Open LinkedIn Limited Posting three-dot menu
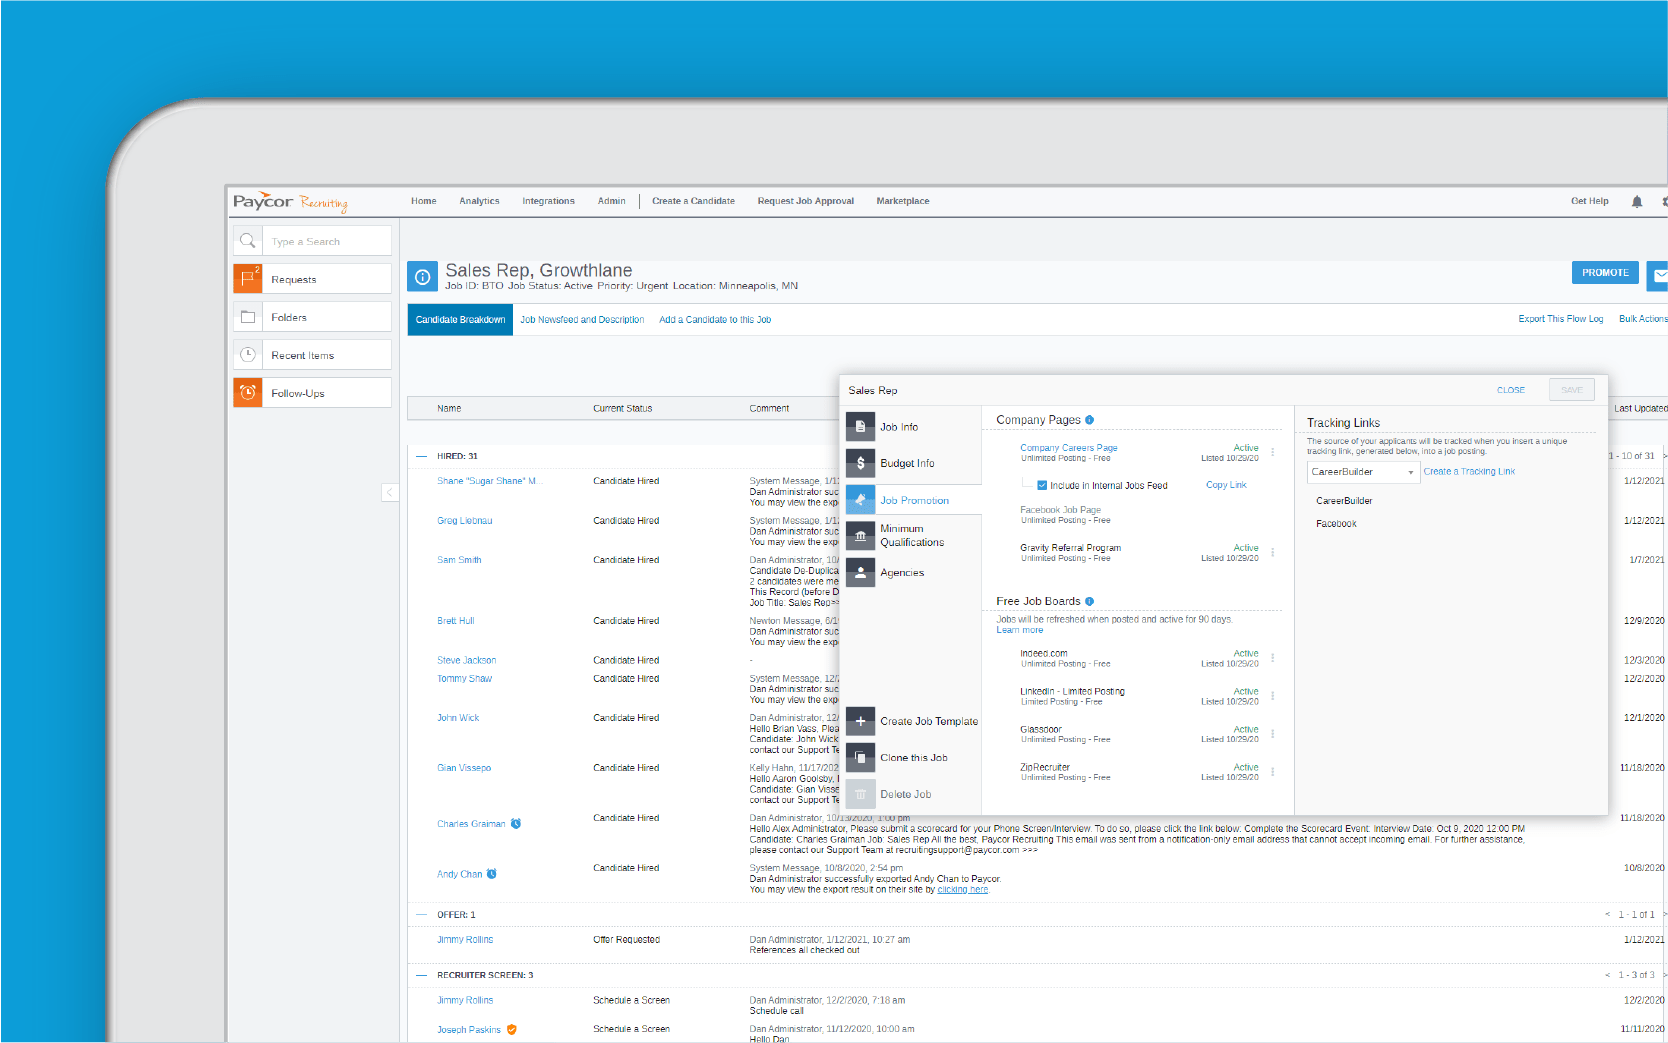The image size is (1668, 1043). click(x=1273, y=696)
